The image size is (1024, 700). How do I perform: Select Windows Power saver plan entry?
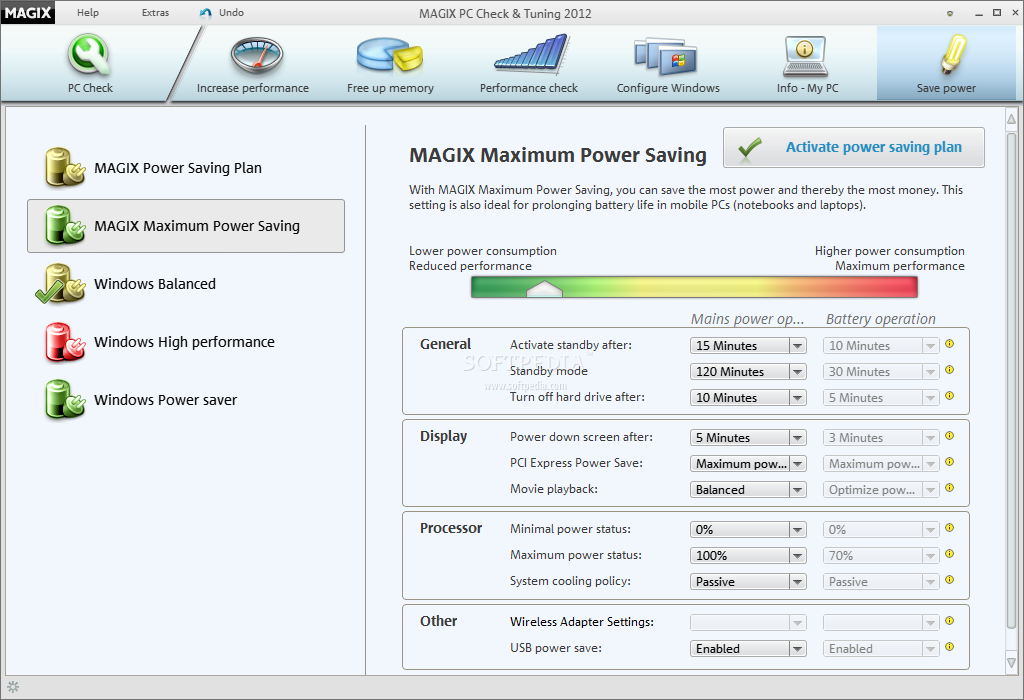point(186,400)
